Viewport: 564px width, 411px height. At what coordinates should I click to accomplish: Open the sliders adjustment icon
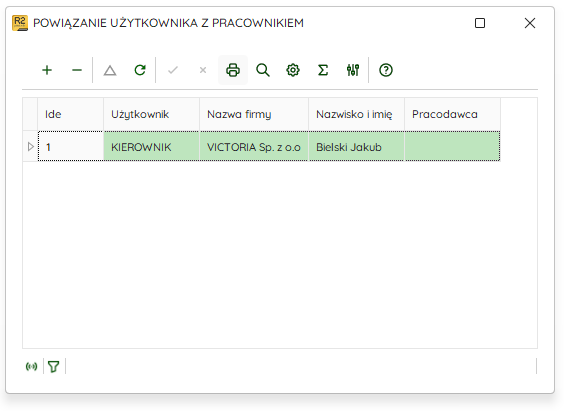pos(353,70)
